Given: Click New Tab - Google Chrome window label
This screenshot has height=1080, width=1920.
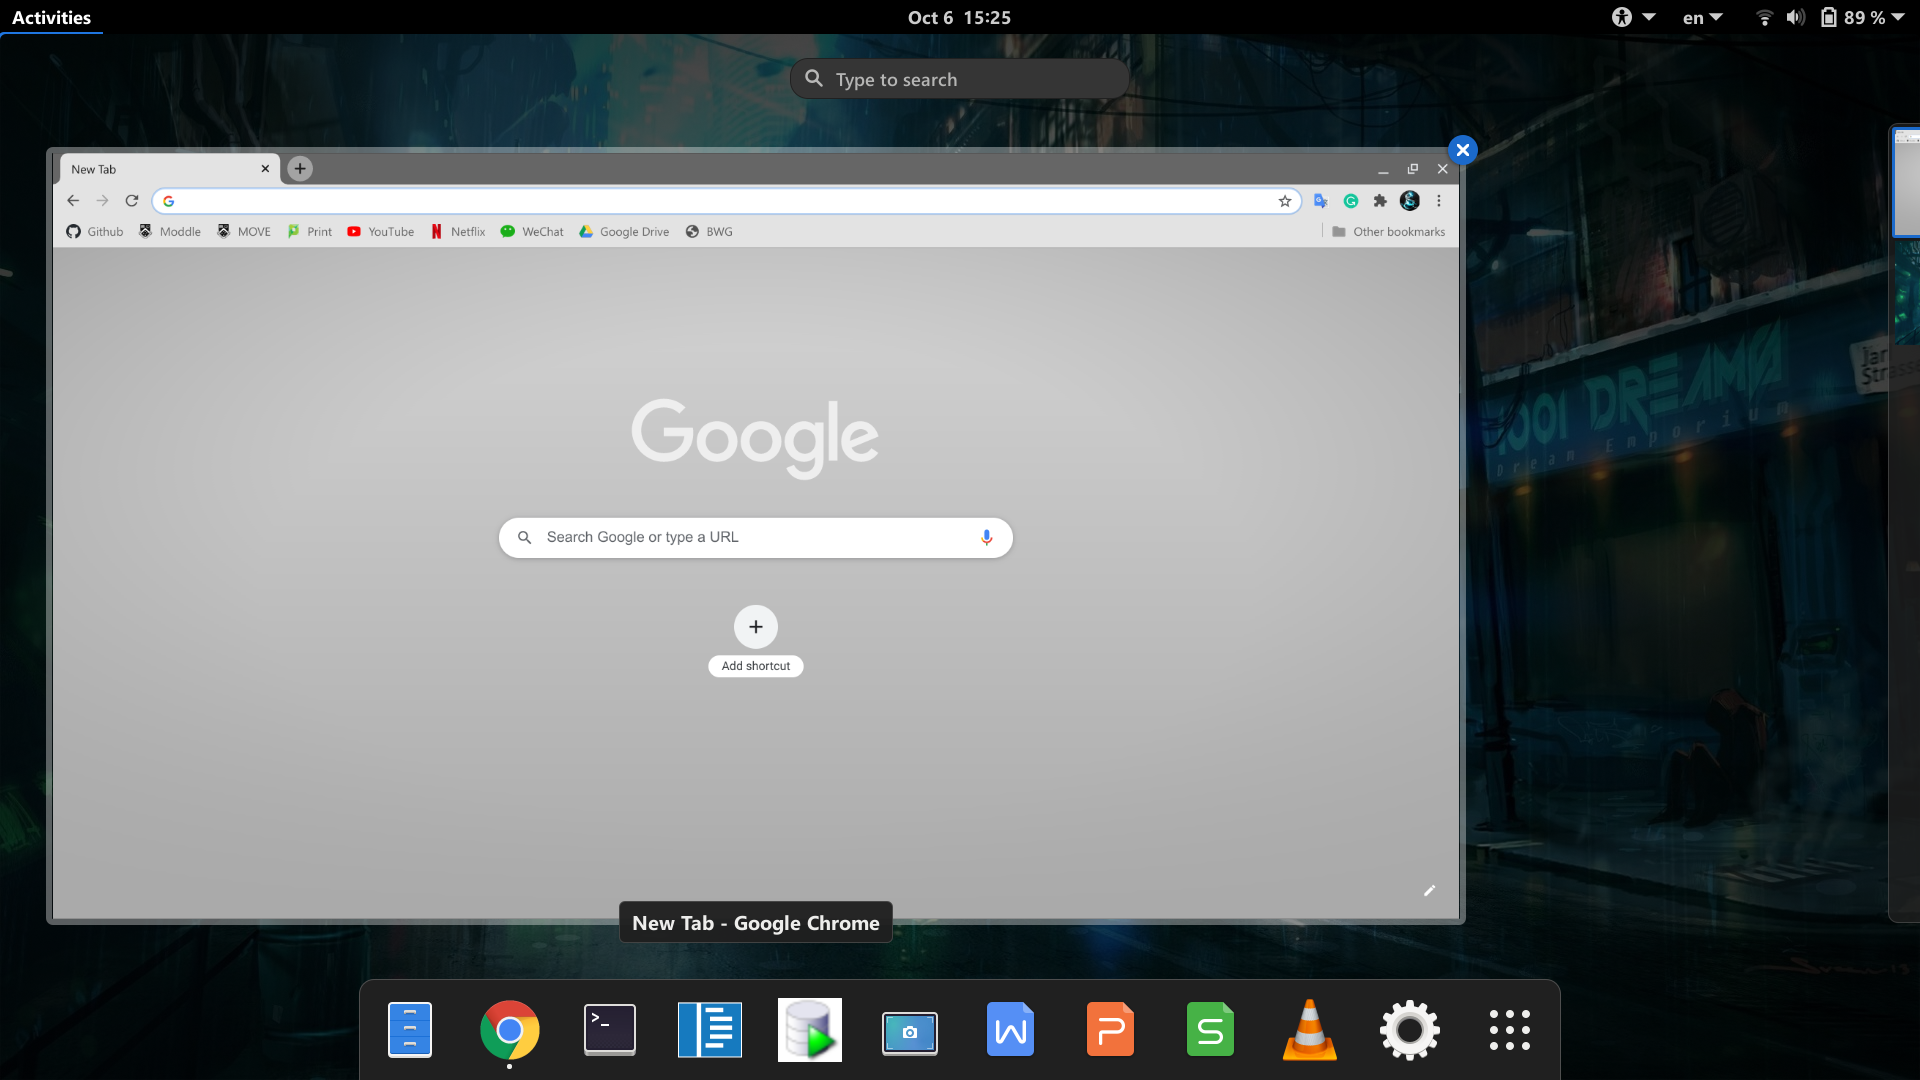Looking at the screenshot, I should [x=756, y=923].
